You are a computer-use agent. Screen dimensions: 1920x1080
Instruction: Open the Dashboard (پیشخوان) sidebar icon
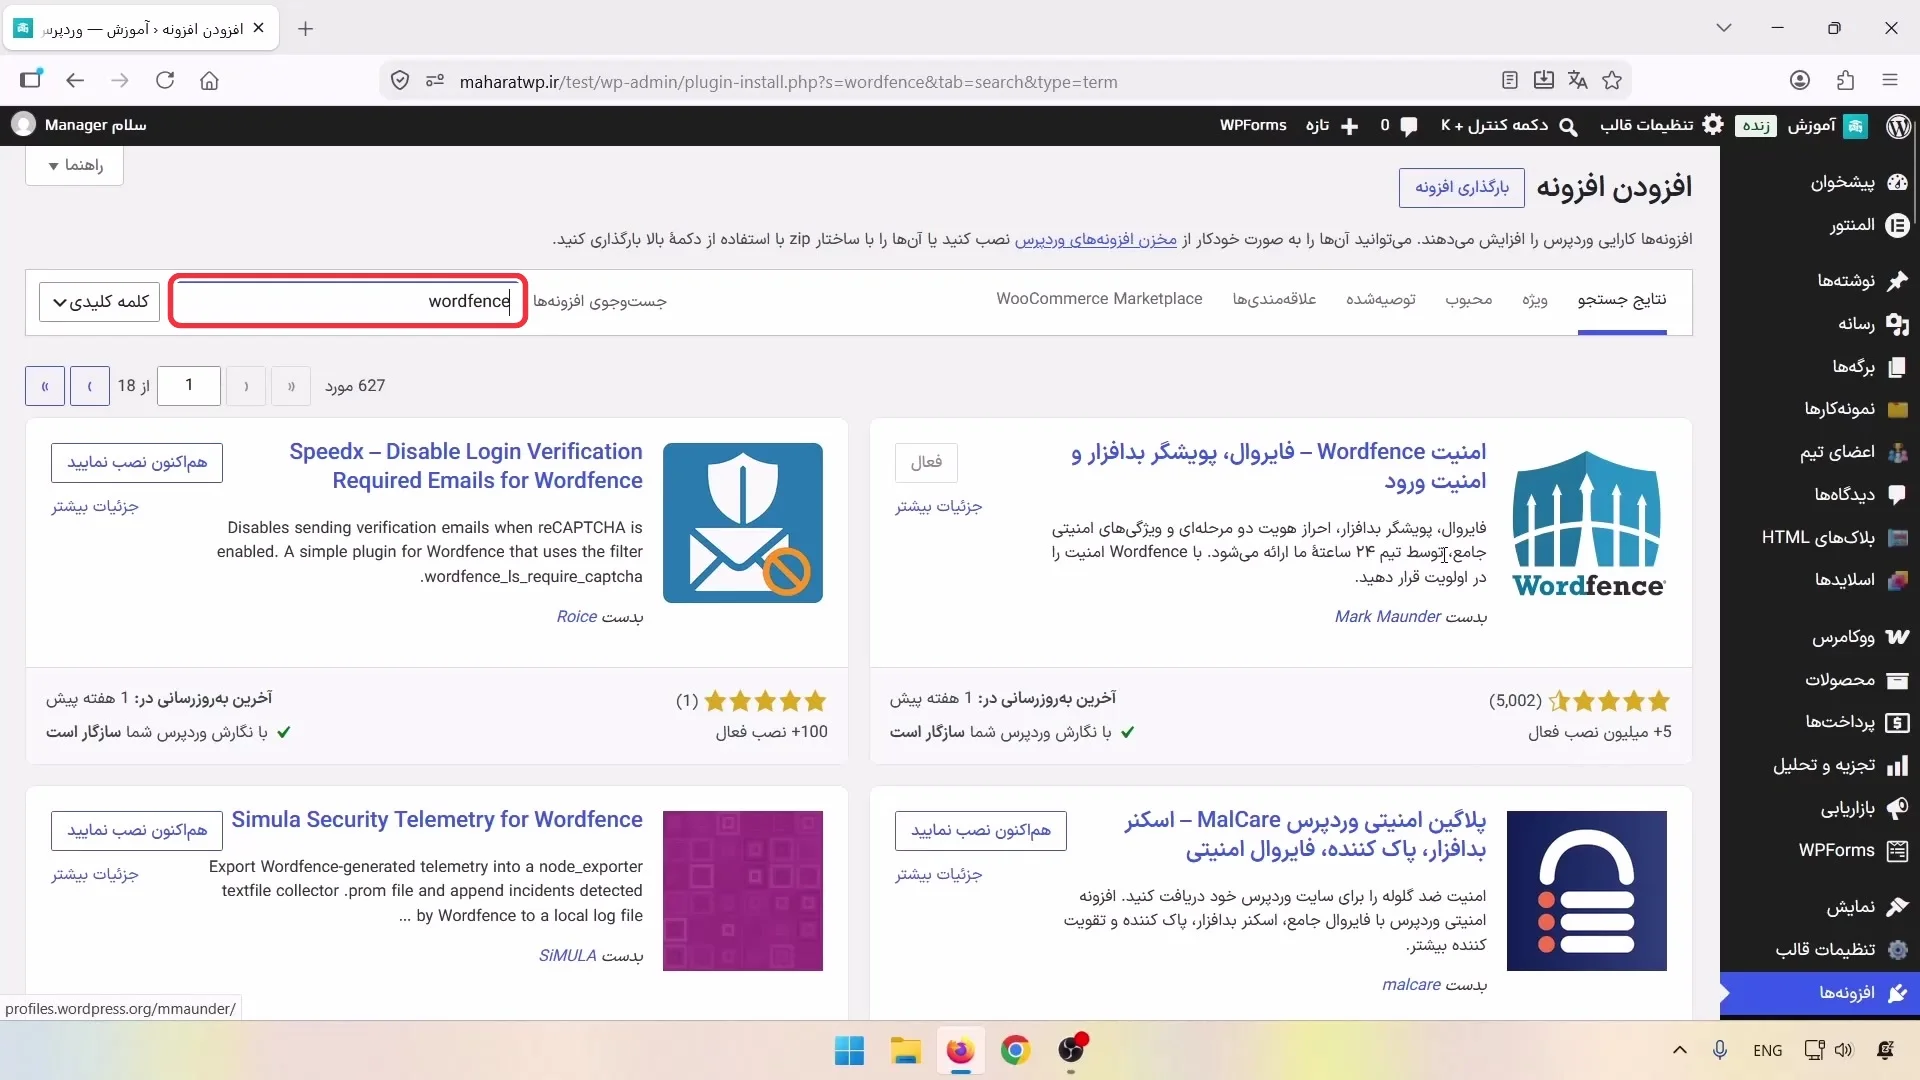[x=1897, y=182]
